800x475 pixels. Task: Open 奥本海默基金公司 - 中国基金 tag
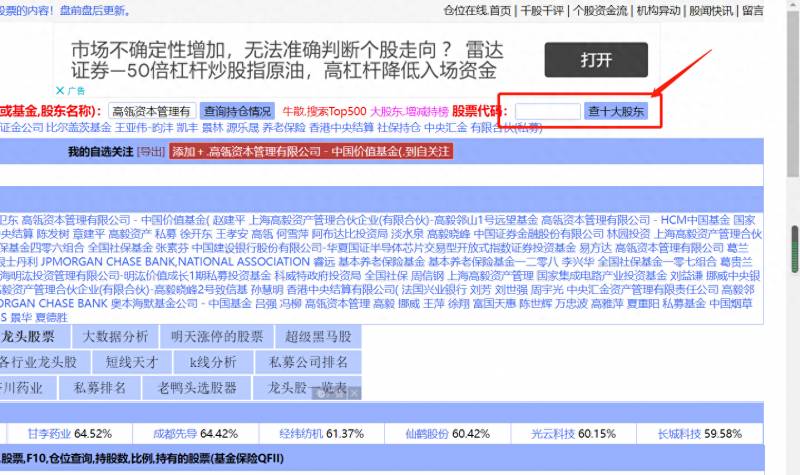tap(181, 303)
